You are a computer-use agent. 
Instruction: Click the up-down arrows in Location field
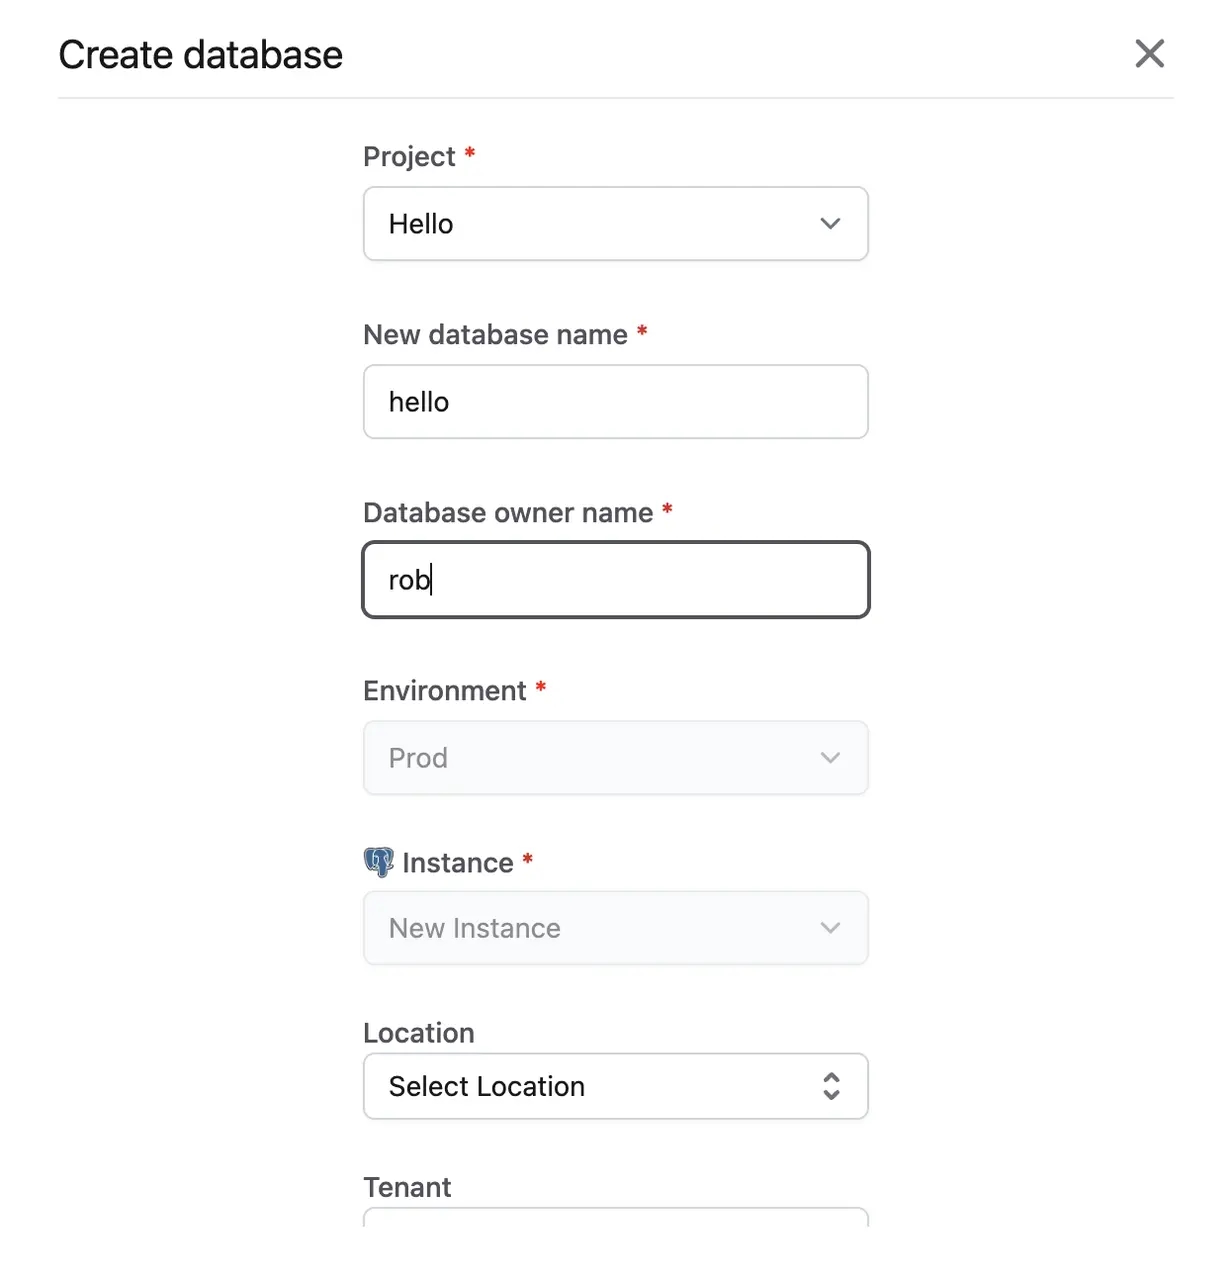pyautogui.click(x=831, y=1086)
